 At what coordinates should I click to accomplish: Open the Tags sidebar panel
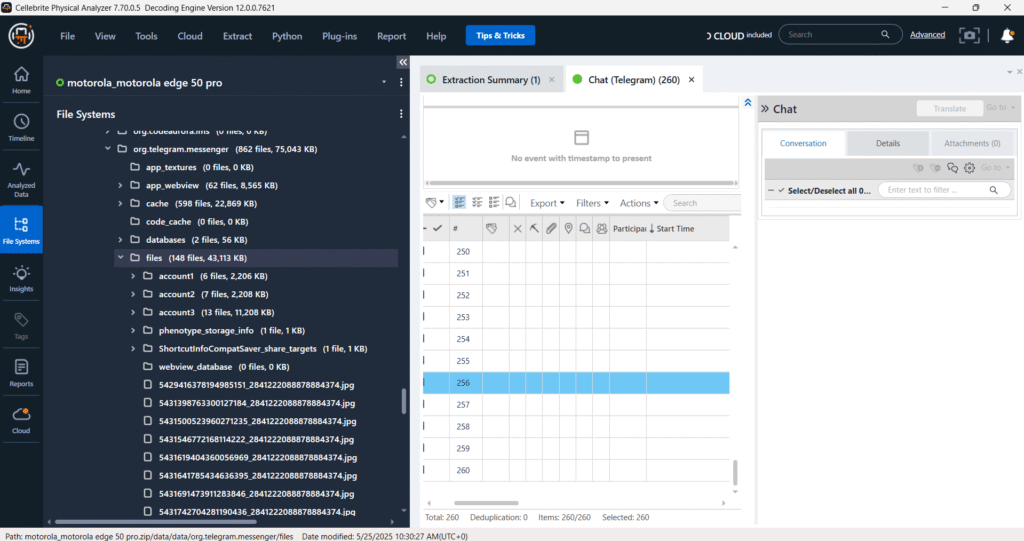tap(21, 325)
